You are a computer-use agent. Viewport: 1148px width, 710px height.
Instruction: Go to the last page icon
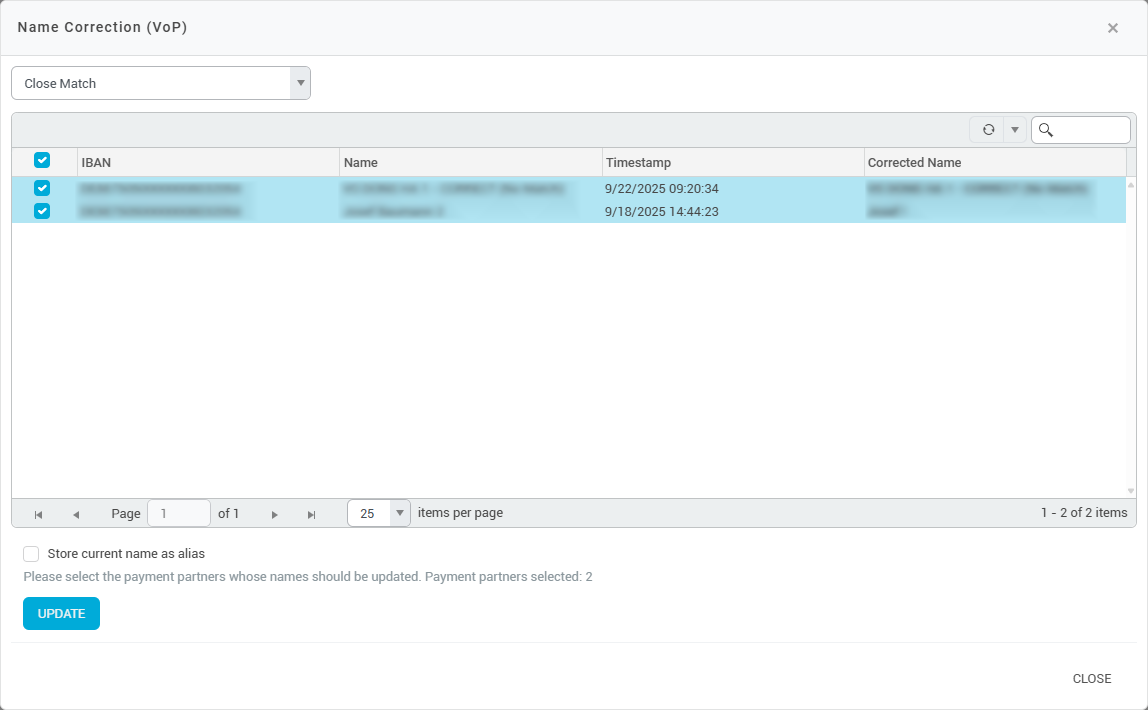pos(311,514)
